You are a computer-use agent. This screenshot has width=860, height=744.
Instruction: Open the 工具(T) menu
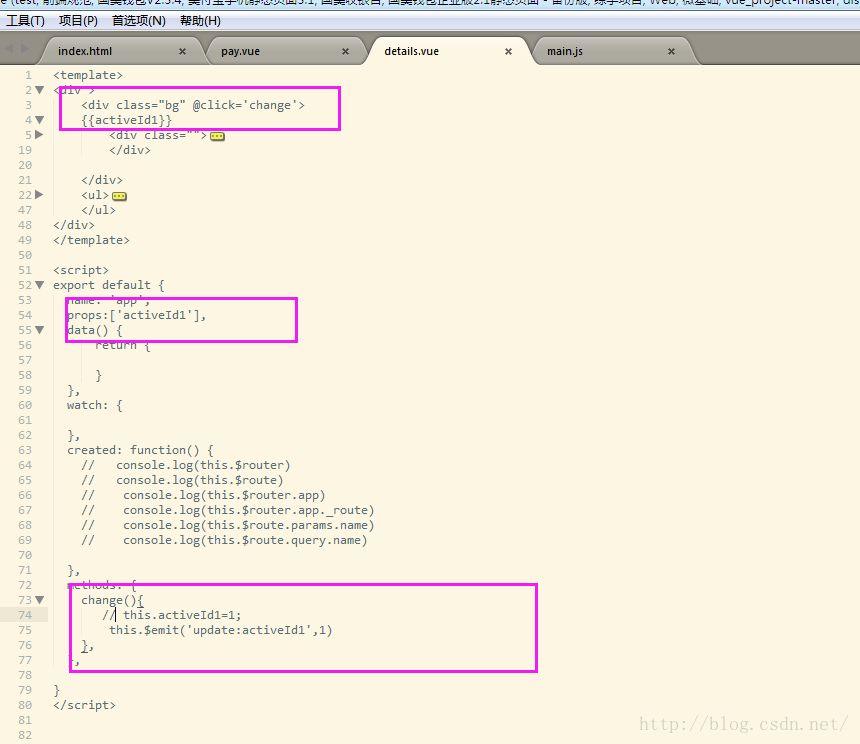click(x=25, y=21)
